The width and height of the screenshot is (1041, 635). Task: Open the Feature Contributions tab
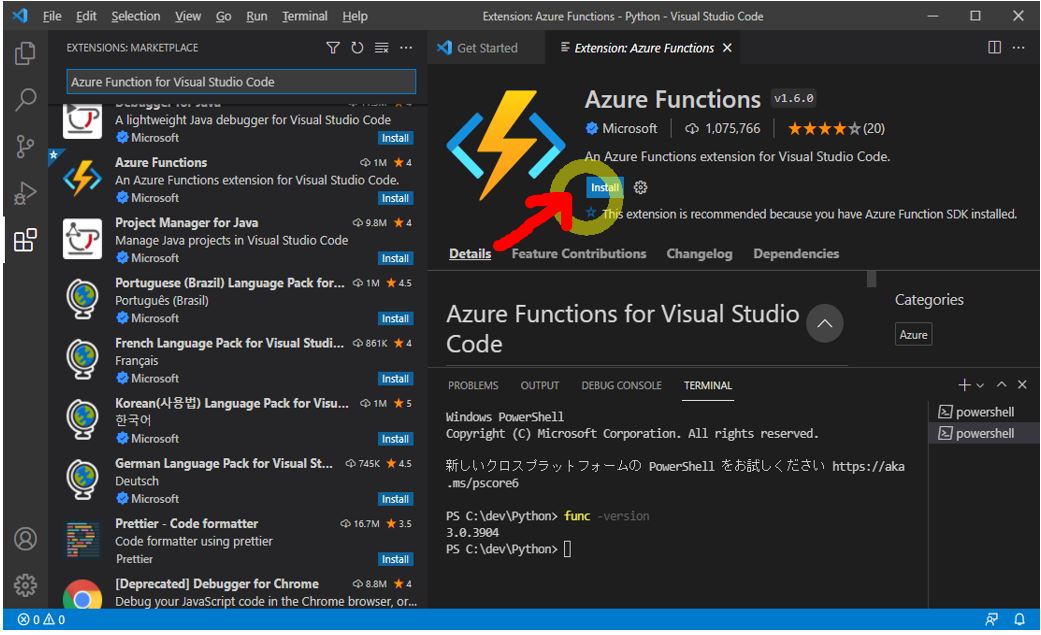point(579,253)
